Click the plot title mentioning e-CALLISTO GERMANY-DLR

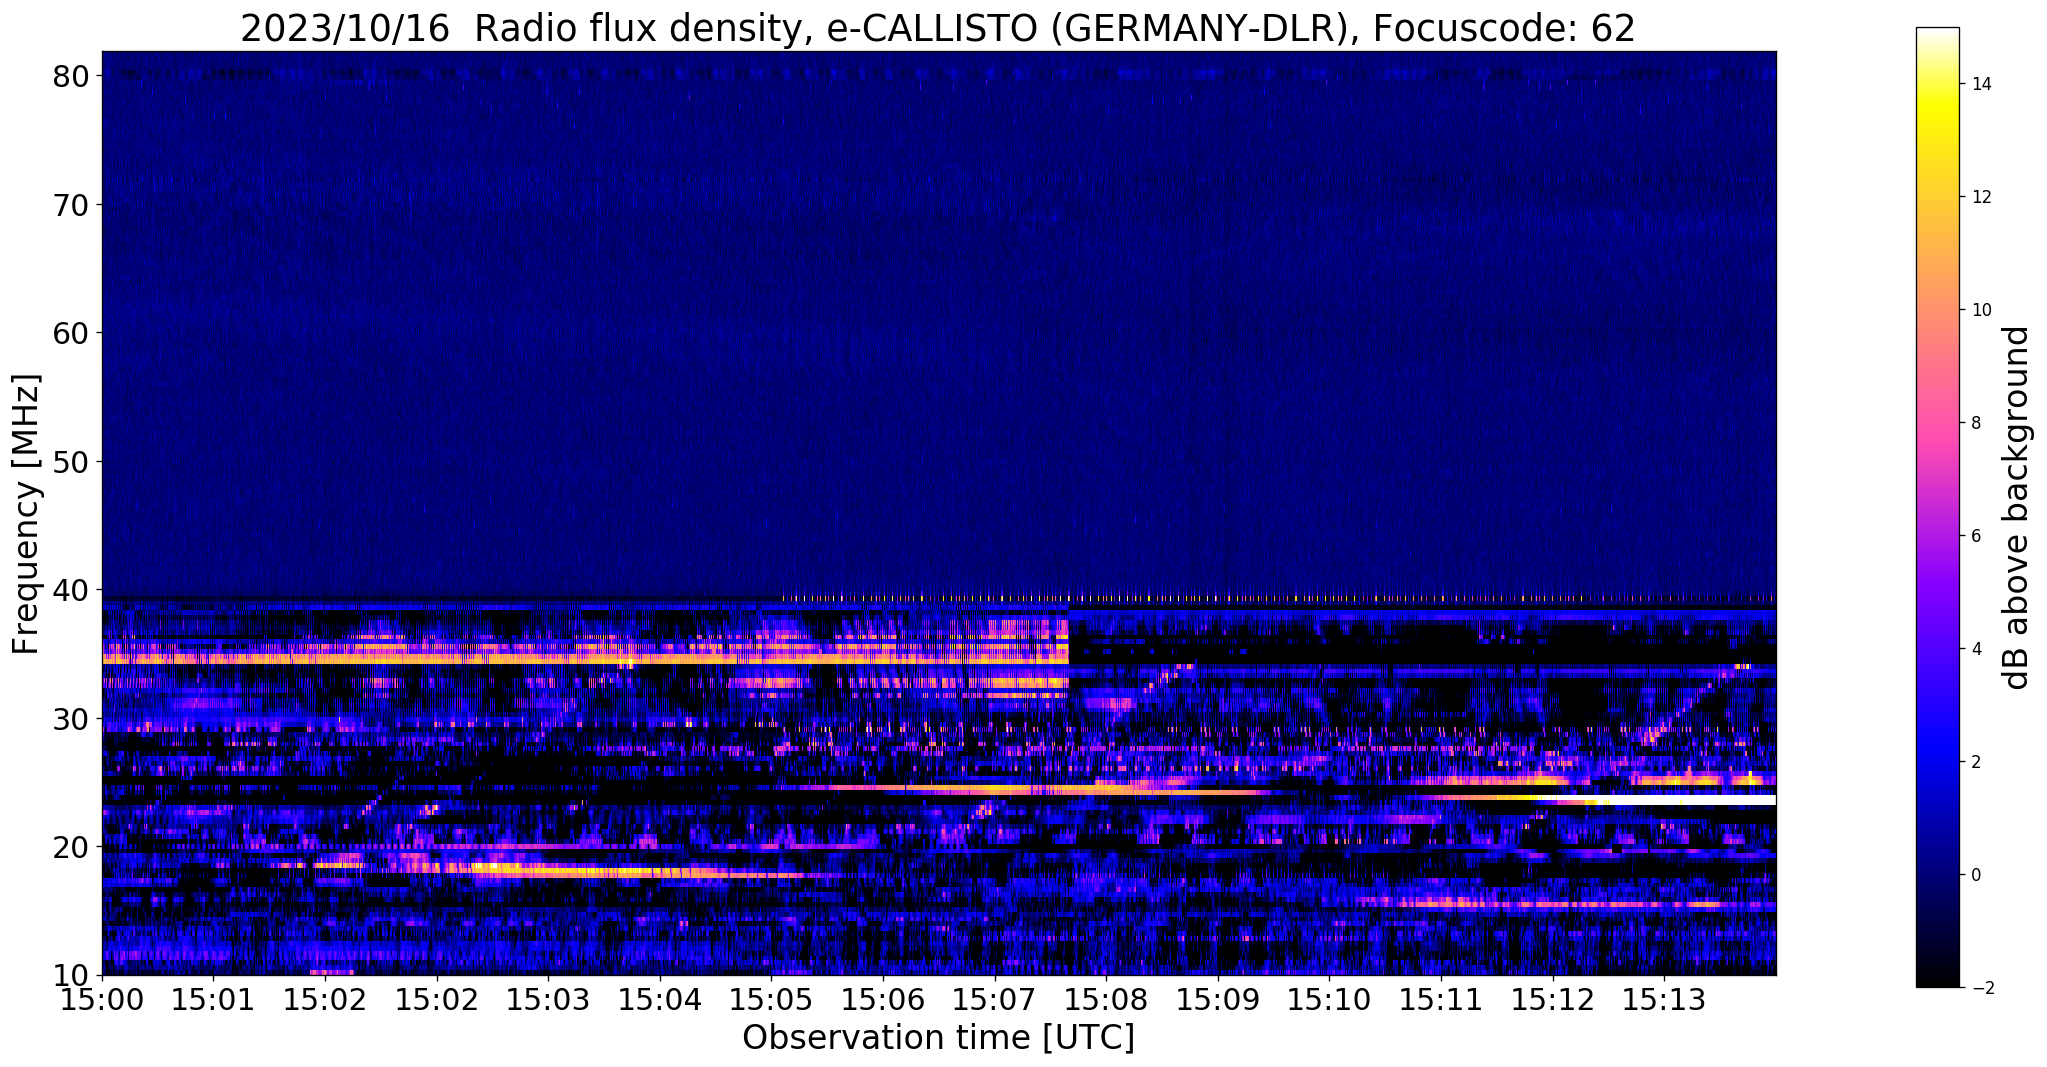[x=938, y=27]
